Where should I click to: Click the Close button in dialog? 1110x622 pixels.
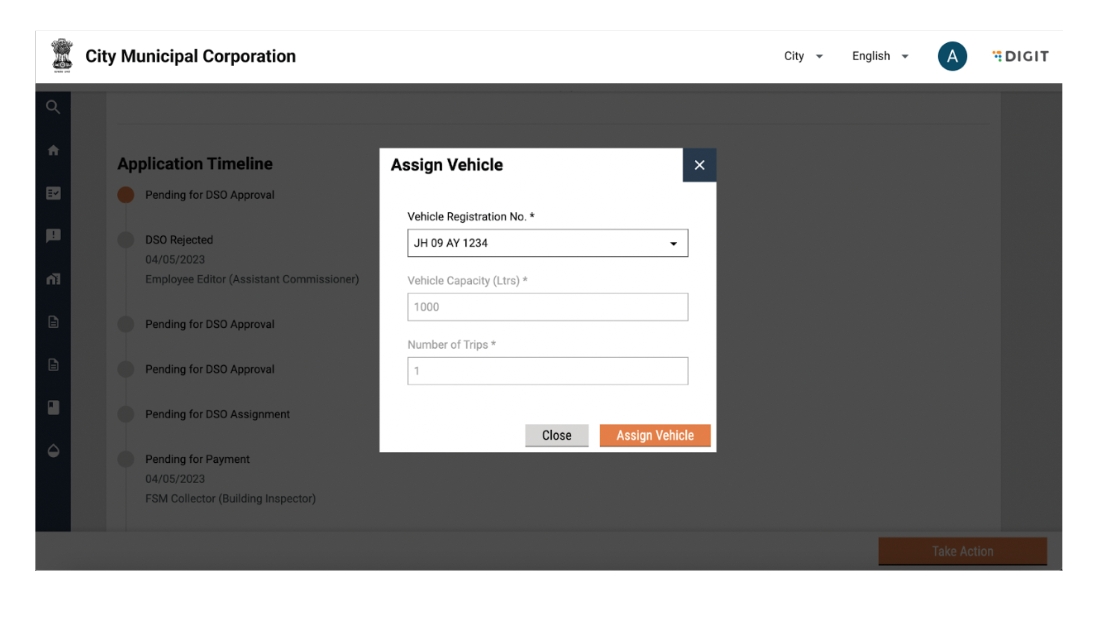click(556, 435)
